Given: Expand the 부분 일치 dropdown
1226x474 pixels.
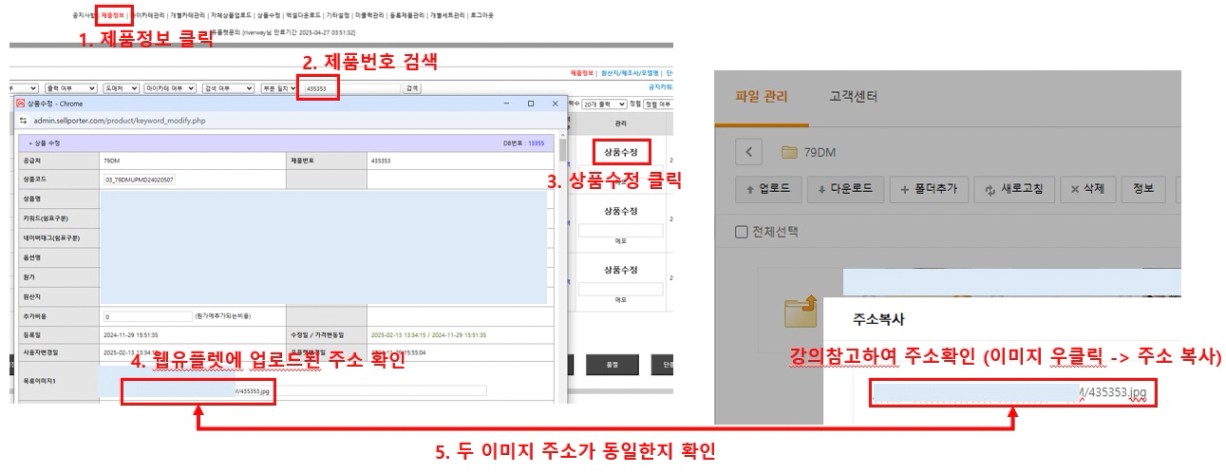Looking at the screenshot, I should [278, 88].
